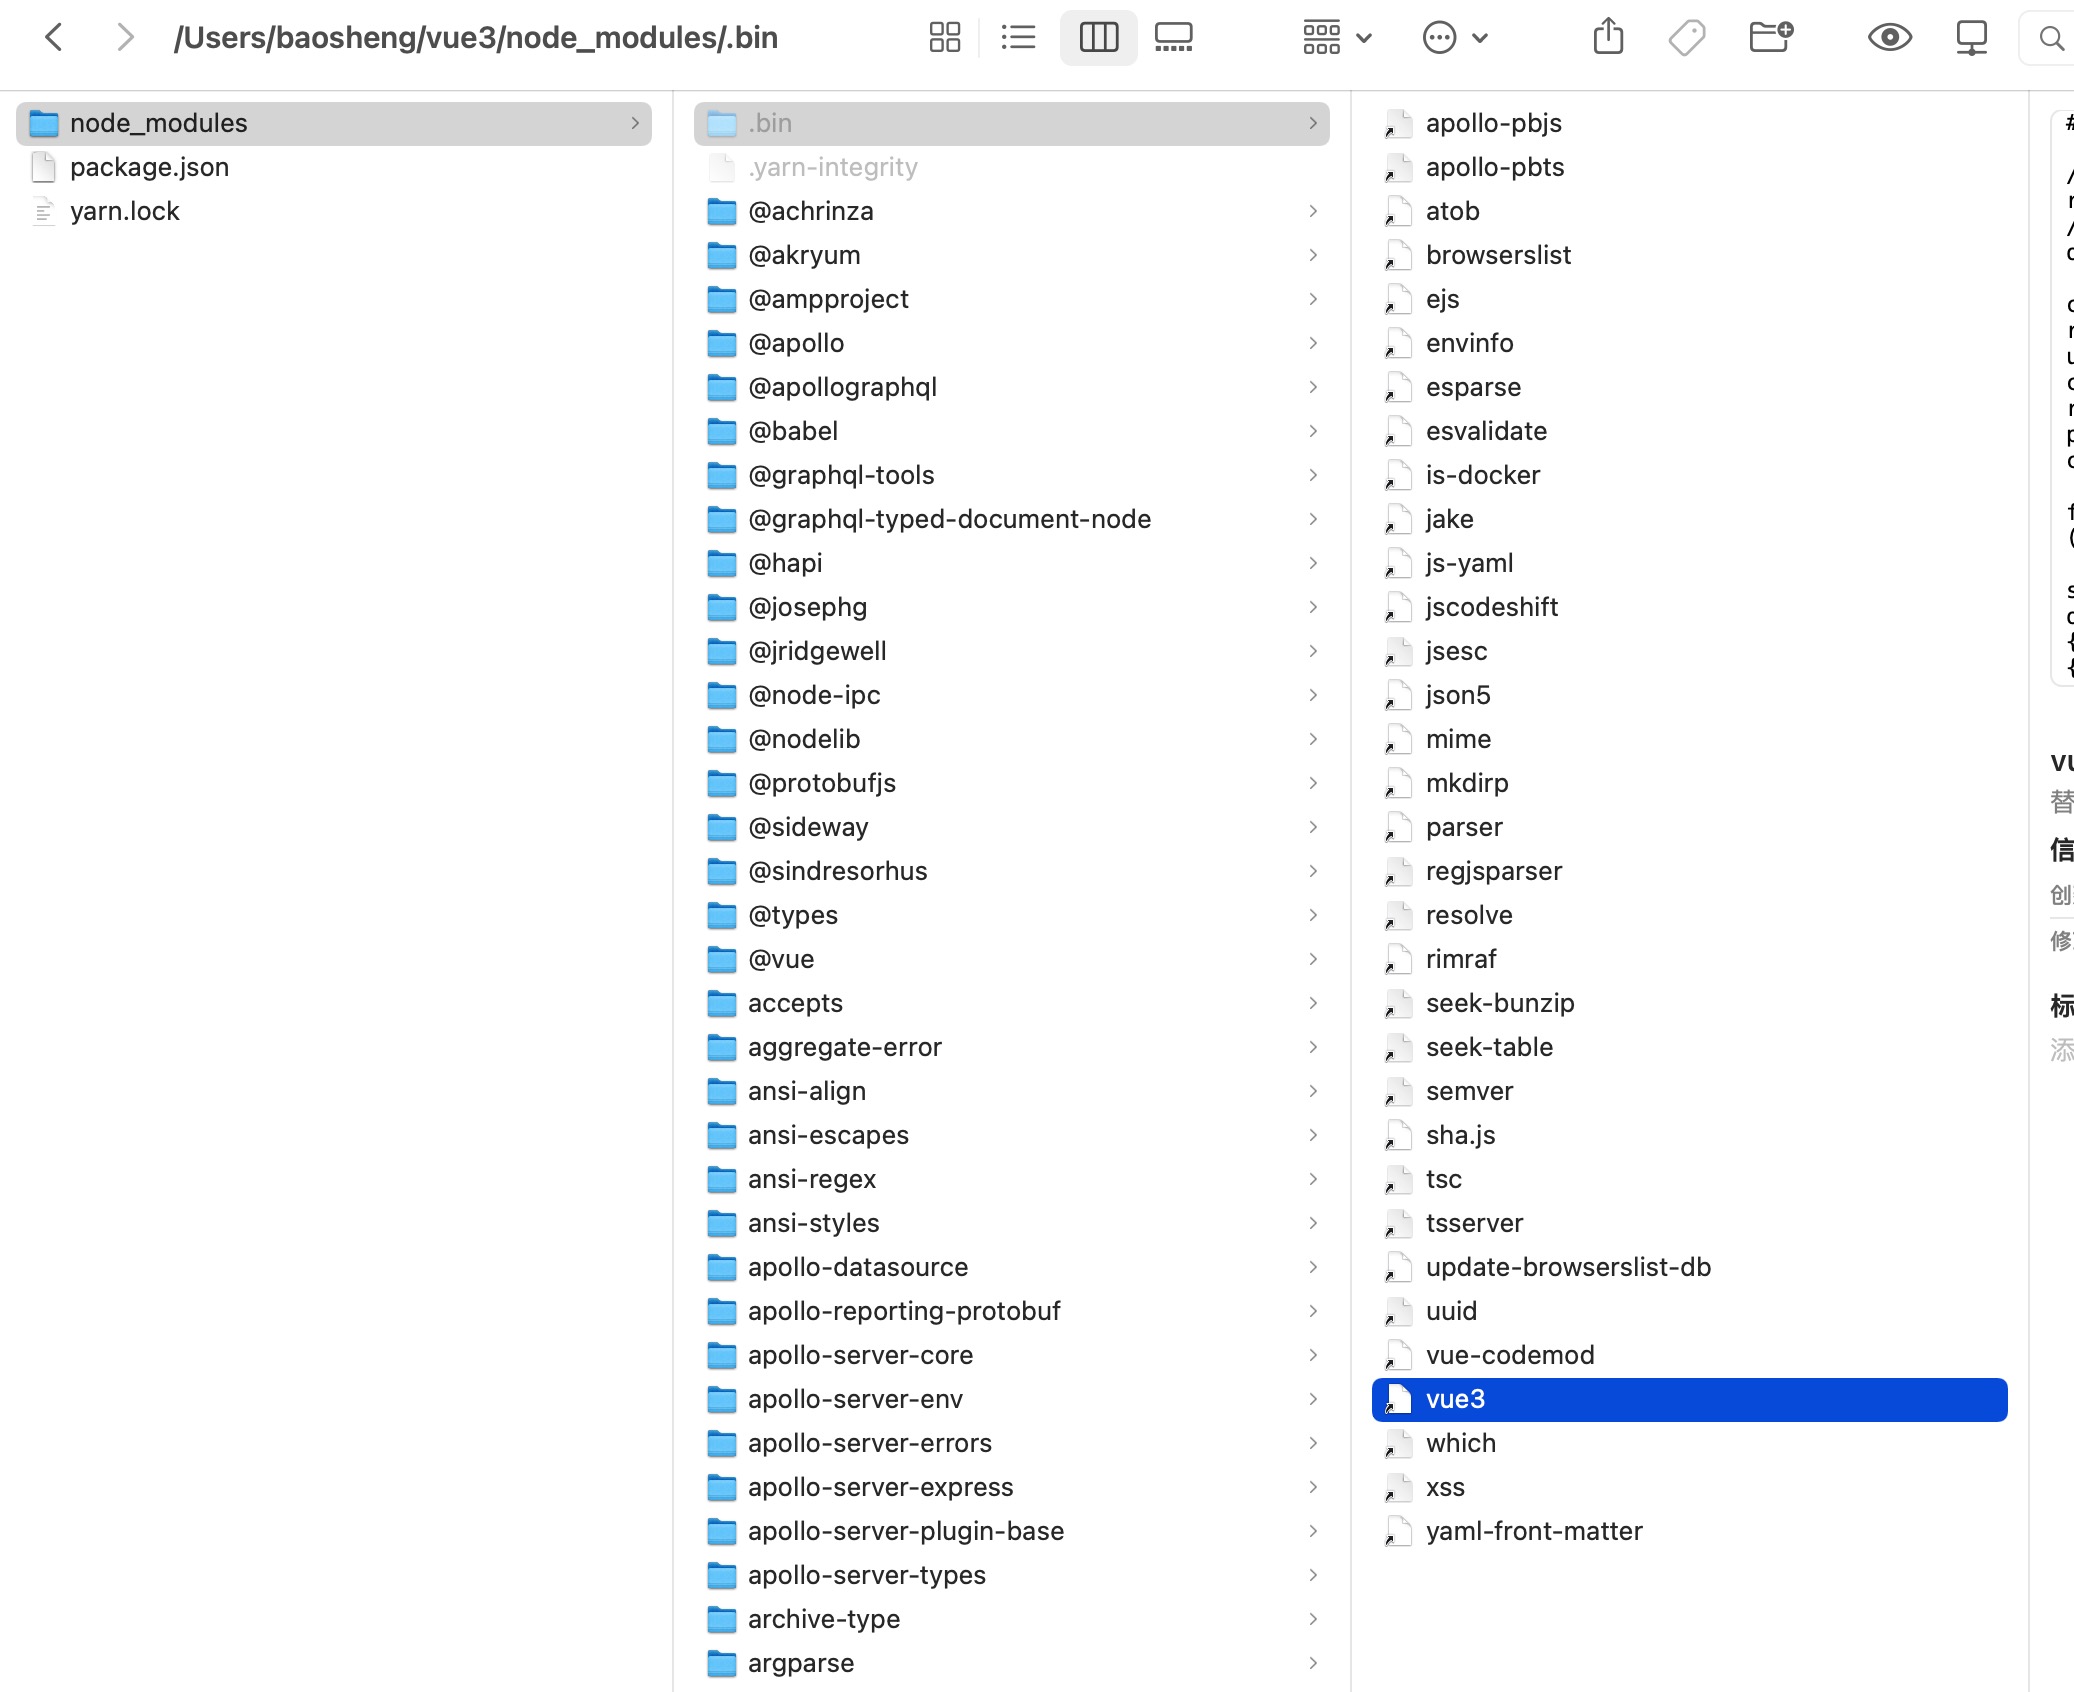Switch to gallery view
Screen dimensions: 2074x1692
1173,38
